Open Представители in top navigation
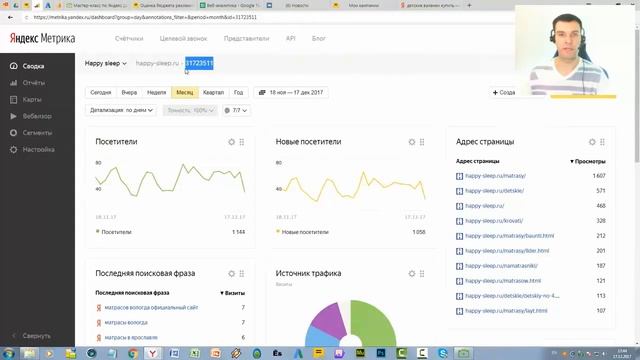 pyautogui.click(x=247, y=38)
